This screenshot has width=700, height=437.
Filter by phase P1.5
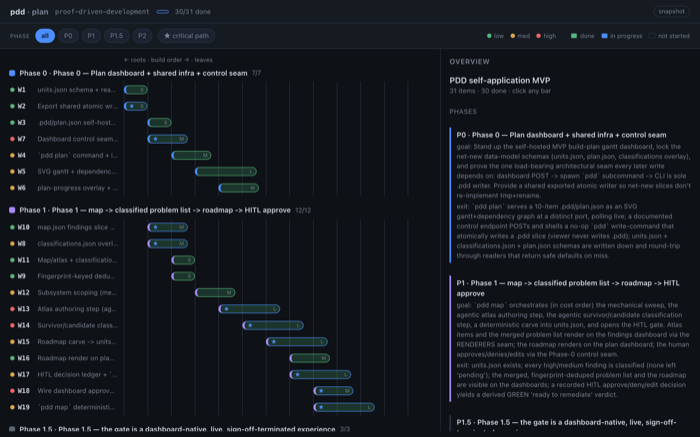(117, 36)
